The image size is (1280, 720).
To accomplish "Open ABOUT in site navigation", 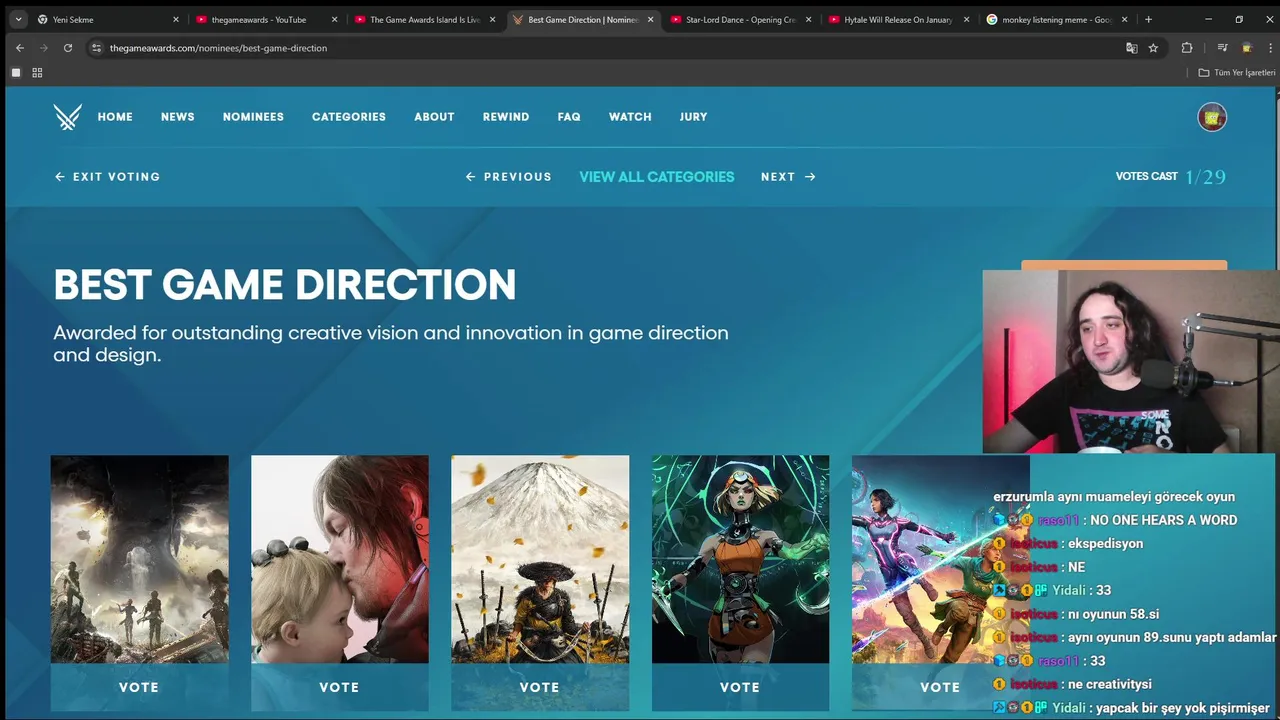I will point(434,117).
